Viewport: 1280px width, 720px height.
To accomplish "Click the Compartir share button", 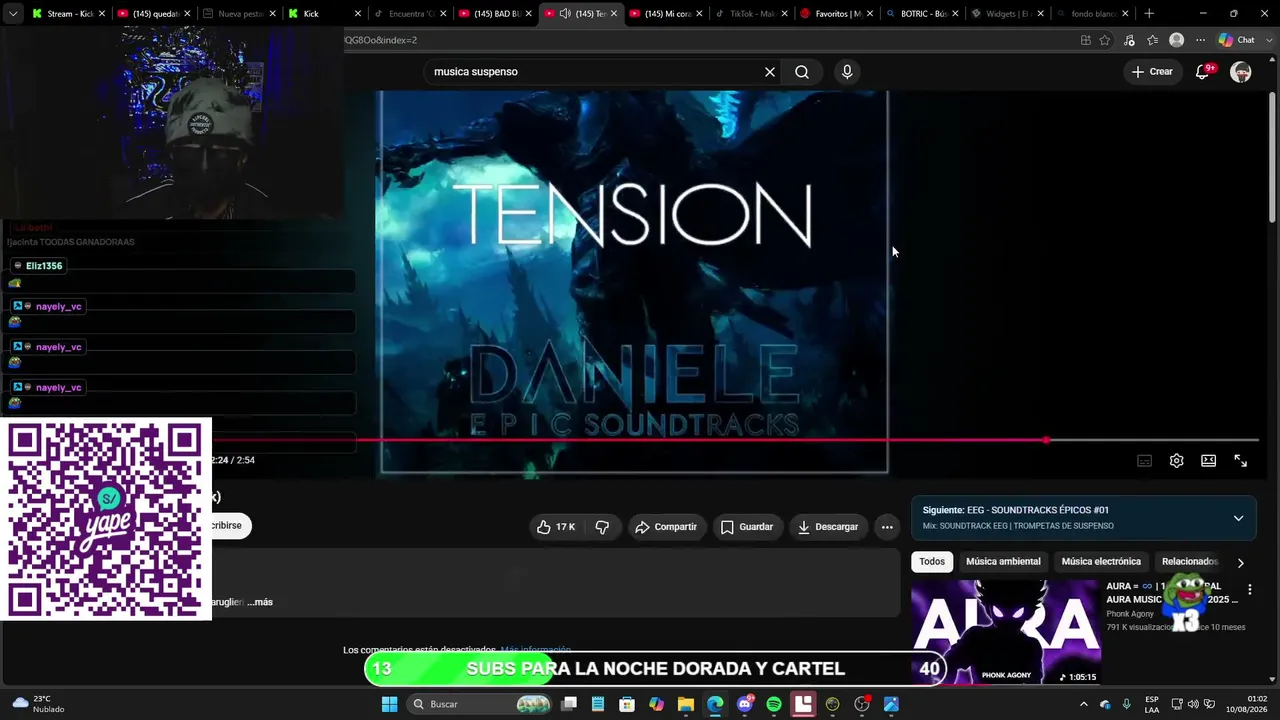I will tap(666, 527).
